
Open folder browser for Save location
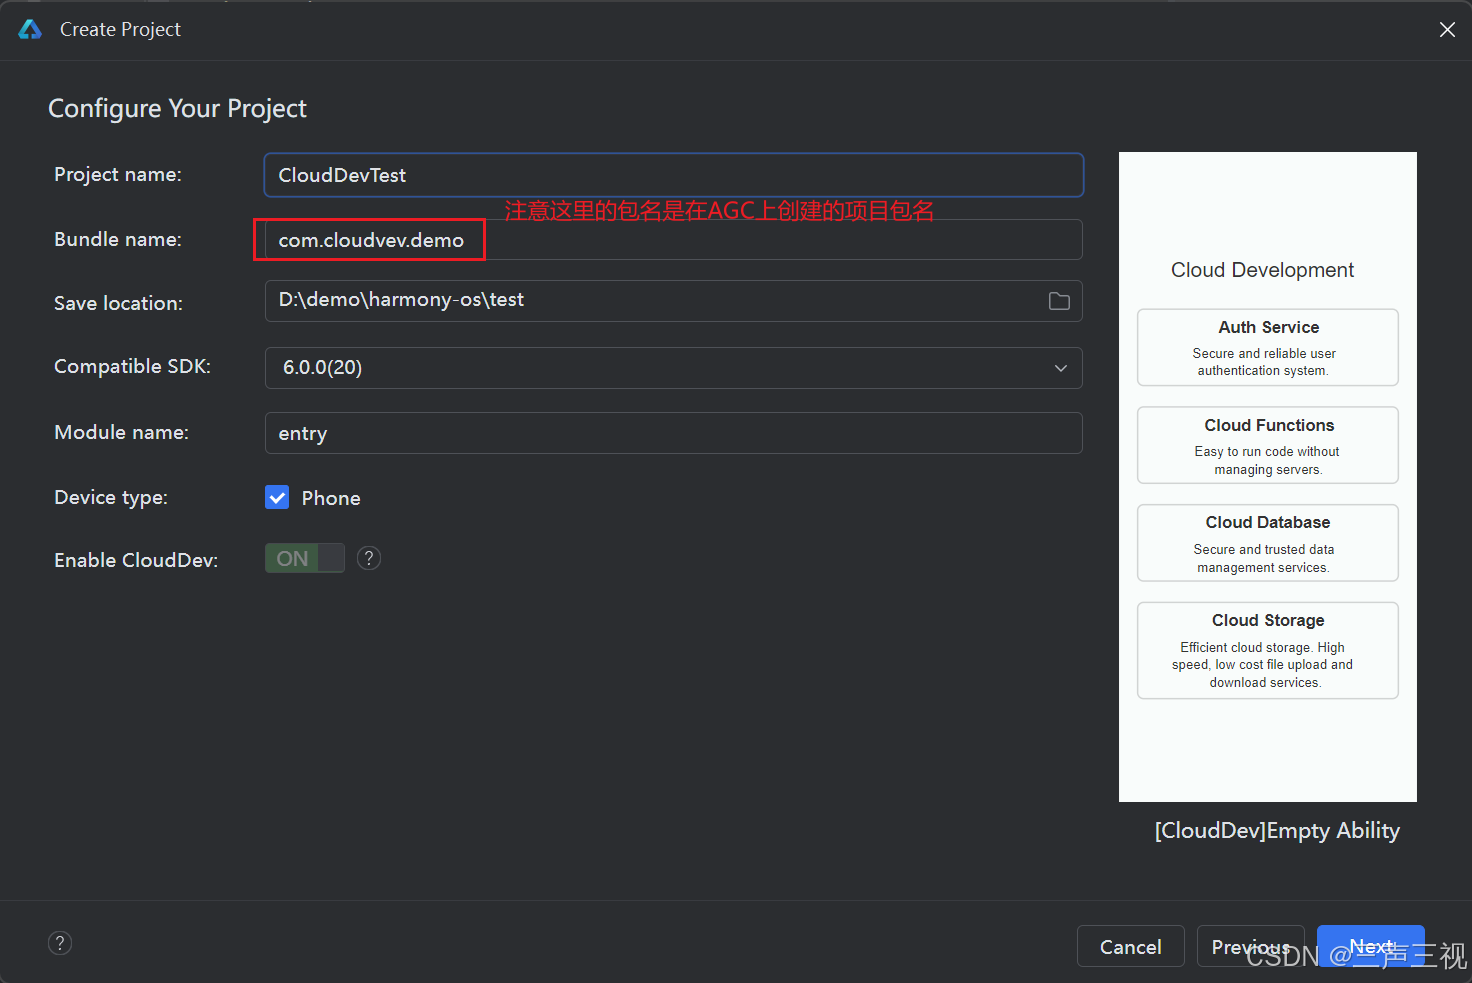[1059, 301]
